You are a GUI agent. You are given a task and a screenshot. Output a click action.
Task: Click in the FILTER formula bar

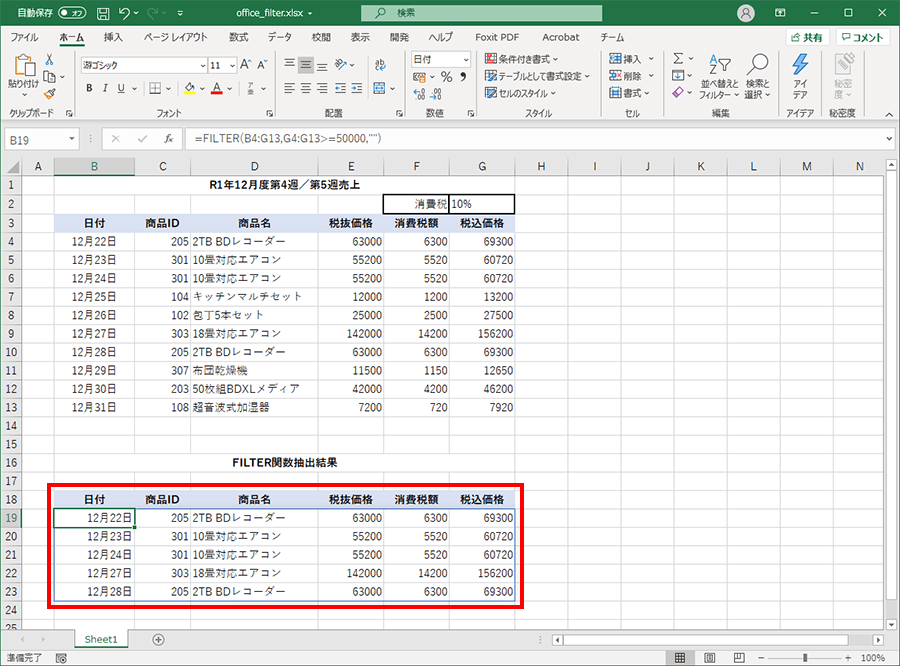pyautogui.click(x=534, y=139)
